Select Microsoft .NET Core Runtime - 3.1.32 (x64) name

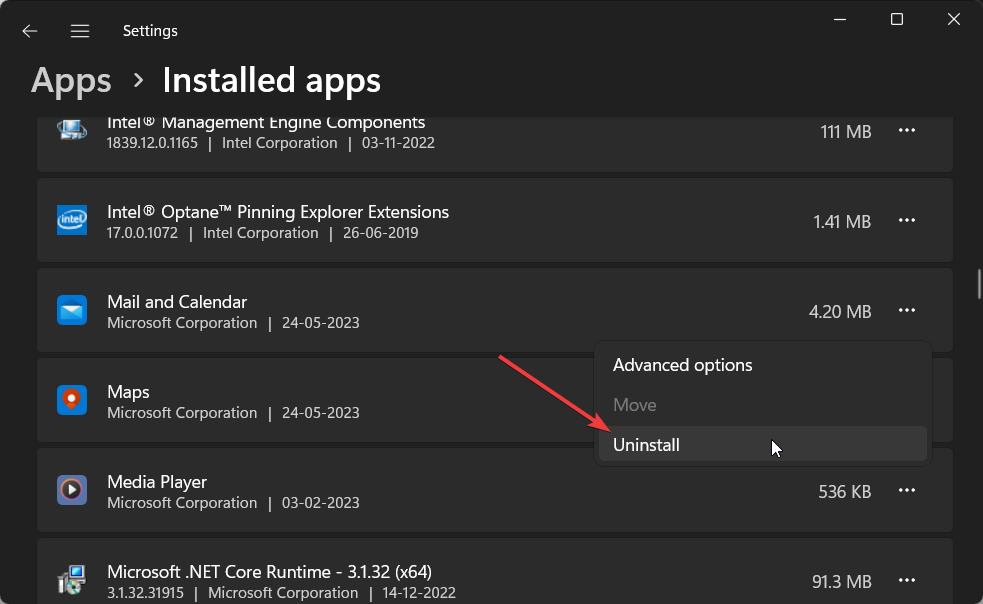270,572
